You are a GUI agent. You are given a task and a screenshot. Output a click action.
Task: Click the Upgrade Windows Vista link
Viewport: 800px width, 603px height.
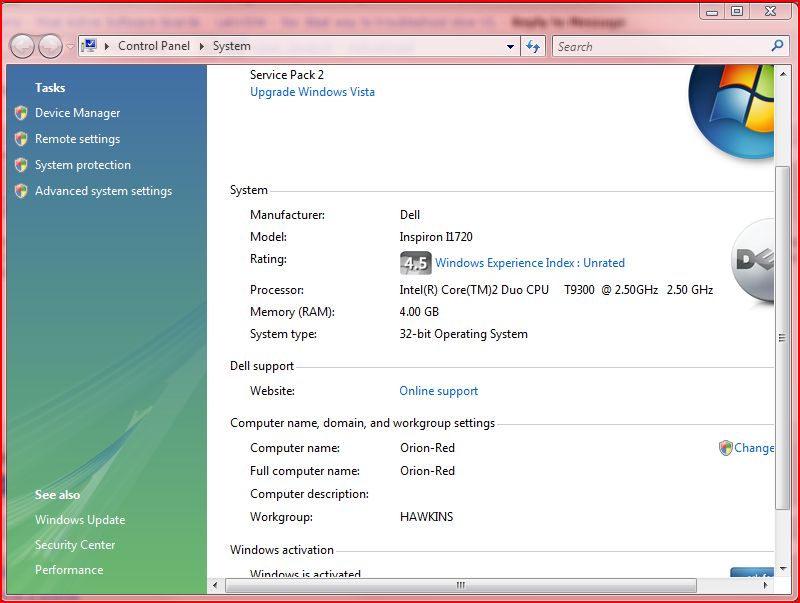(312, 92)
